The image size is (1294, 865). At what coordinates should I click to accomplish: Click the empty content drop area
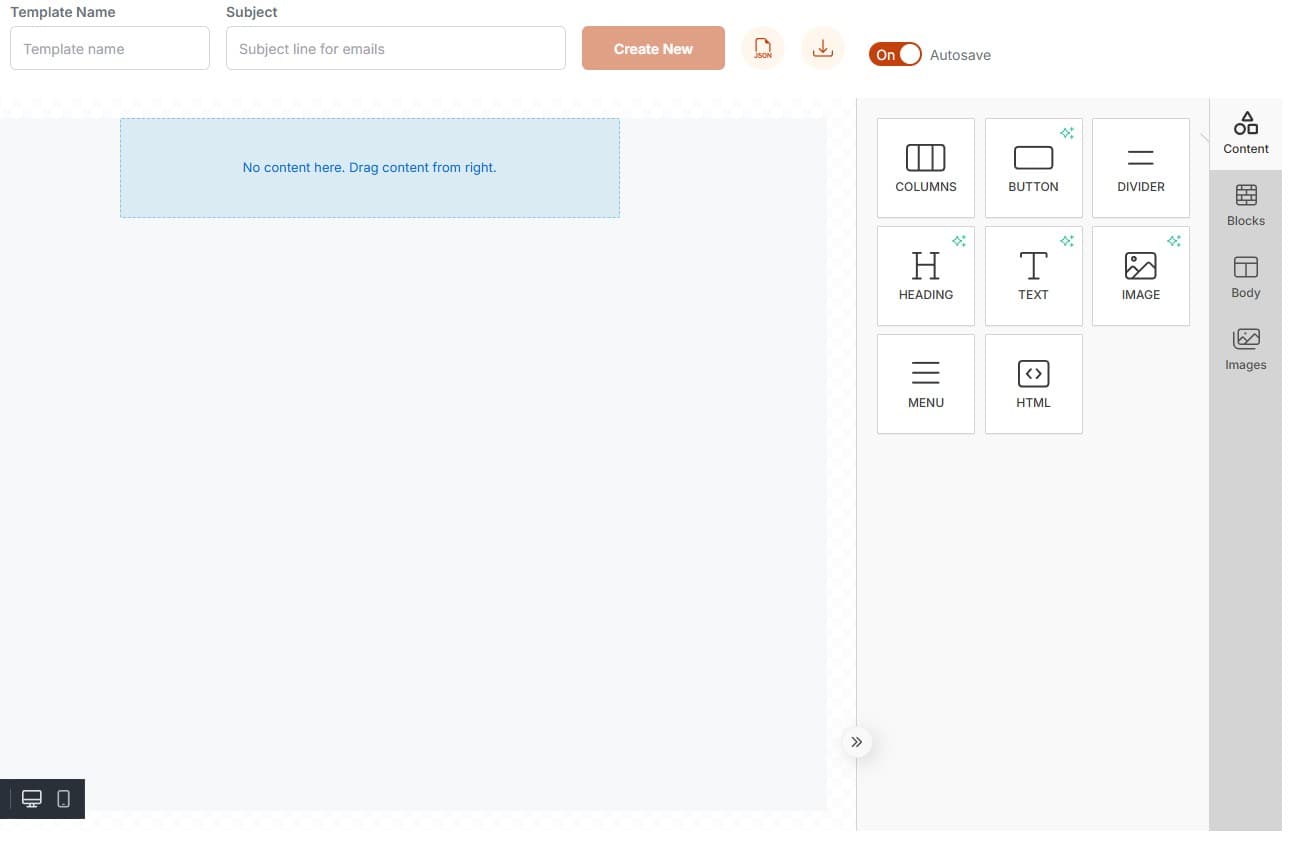(x=370, y=168)
